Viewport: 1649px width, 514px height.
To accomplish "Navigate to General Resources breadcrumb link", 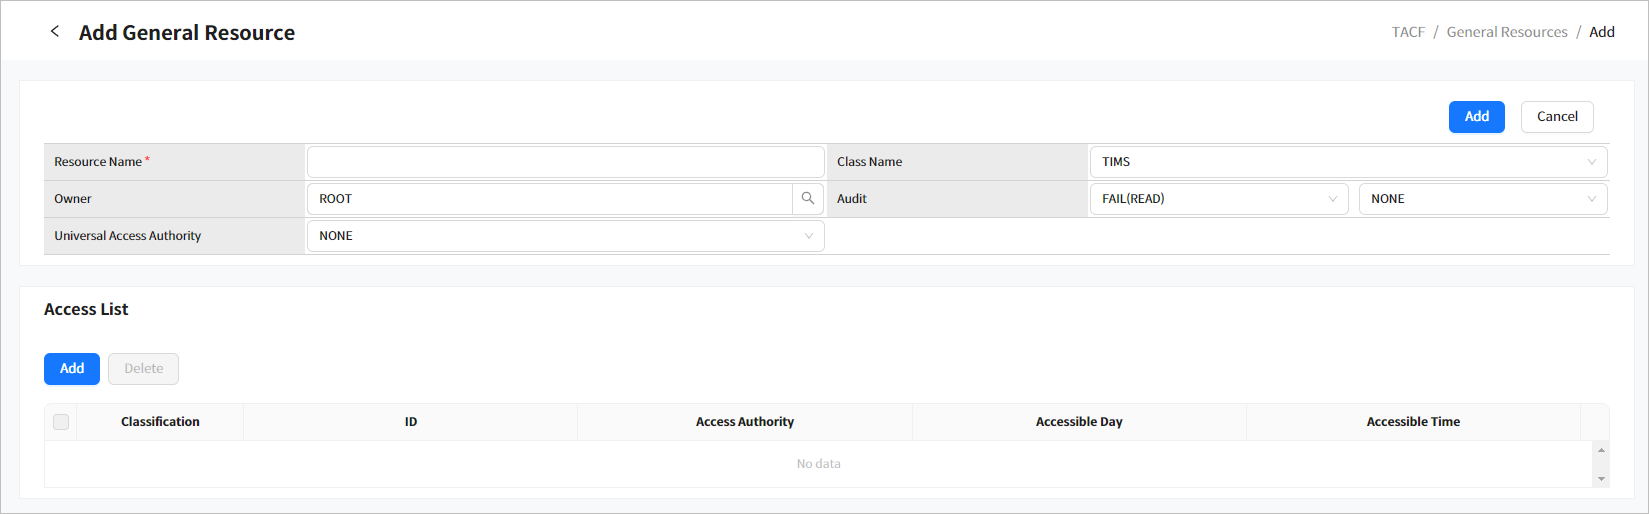I will click(1506, 32).
